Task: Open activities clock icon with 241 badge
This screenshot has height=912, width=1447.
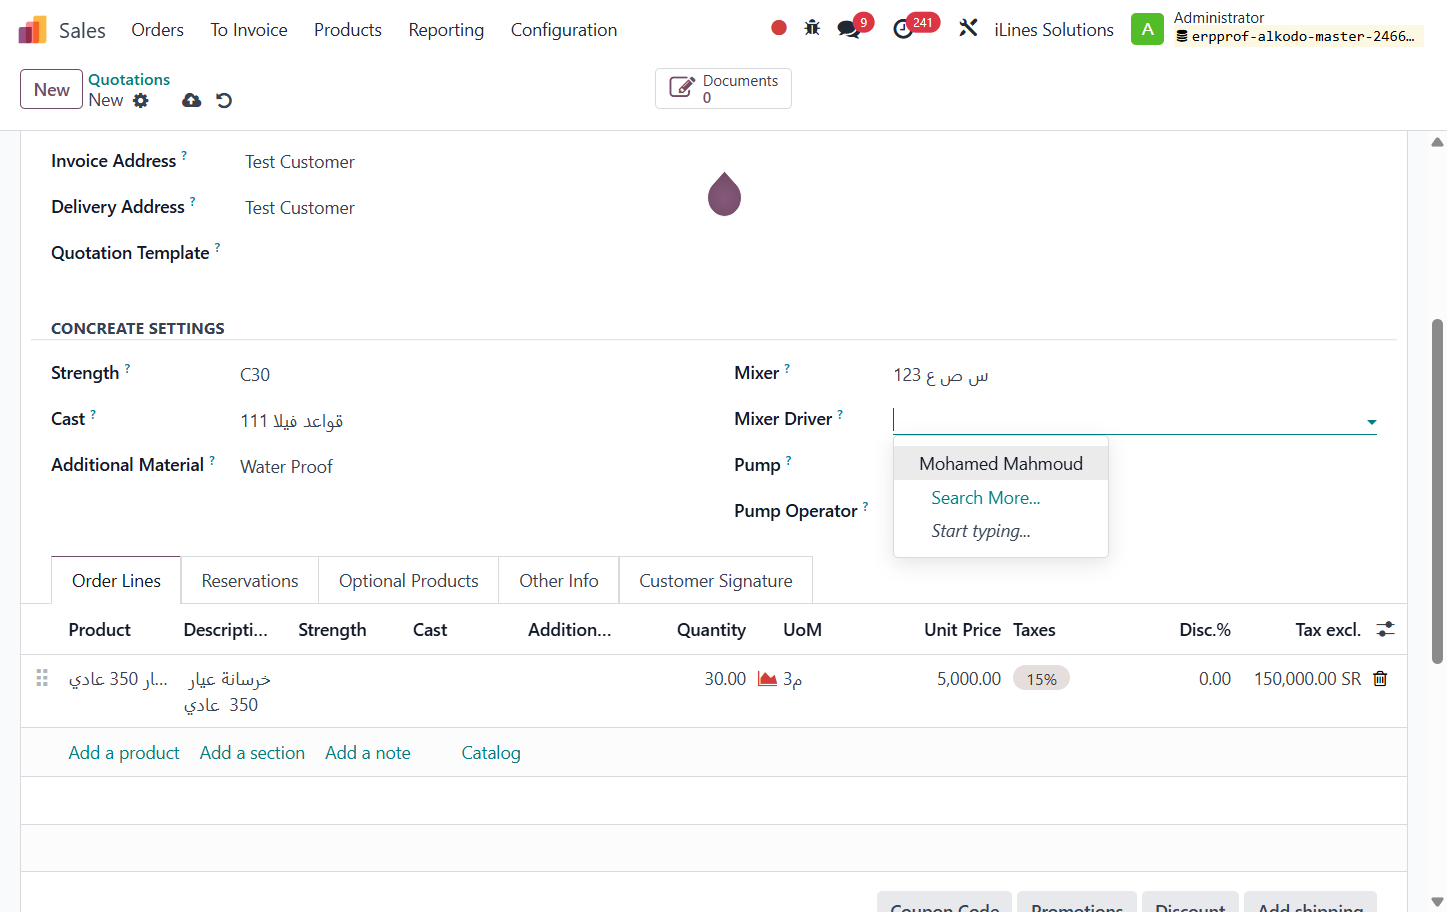Action: (903, 29)
